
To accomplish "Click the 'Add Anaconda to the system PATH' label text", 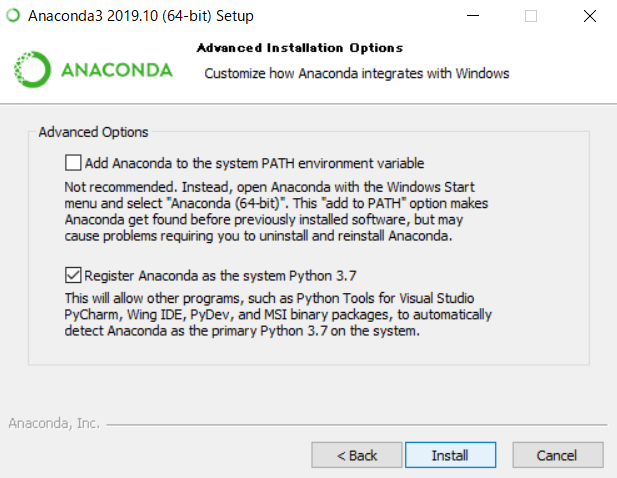I will pyautogui.click(x=254, y=162).
